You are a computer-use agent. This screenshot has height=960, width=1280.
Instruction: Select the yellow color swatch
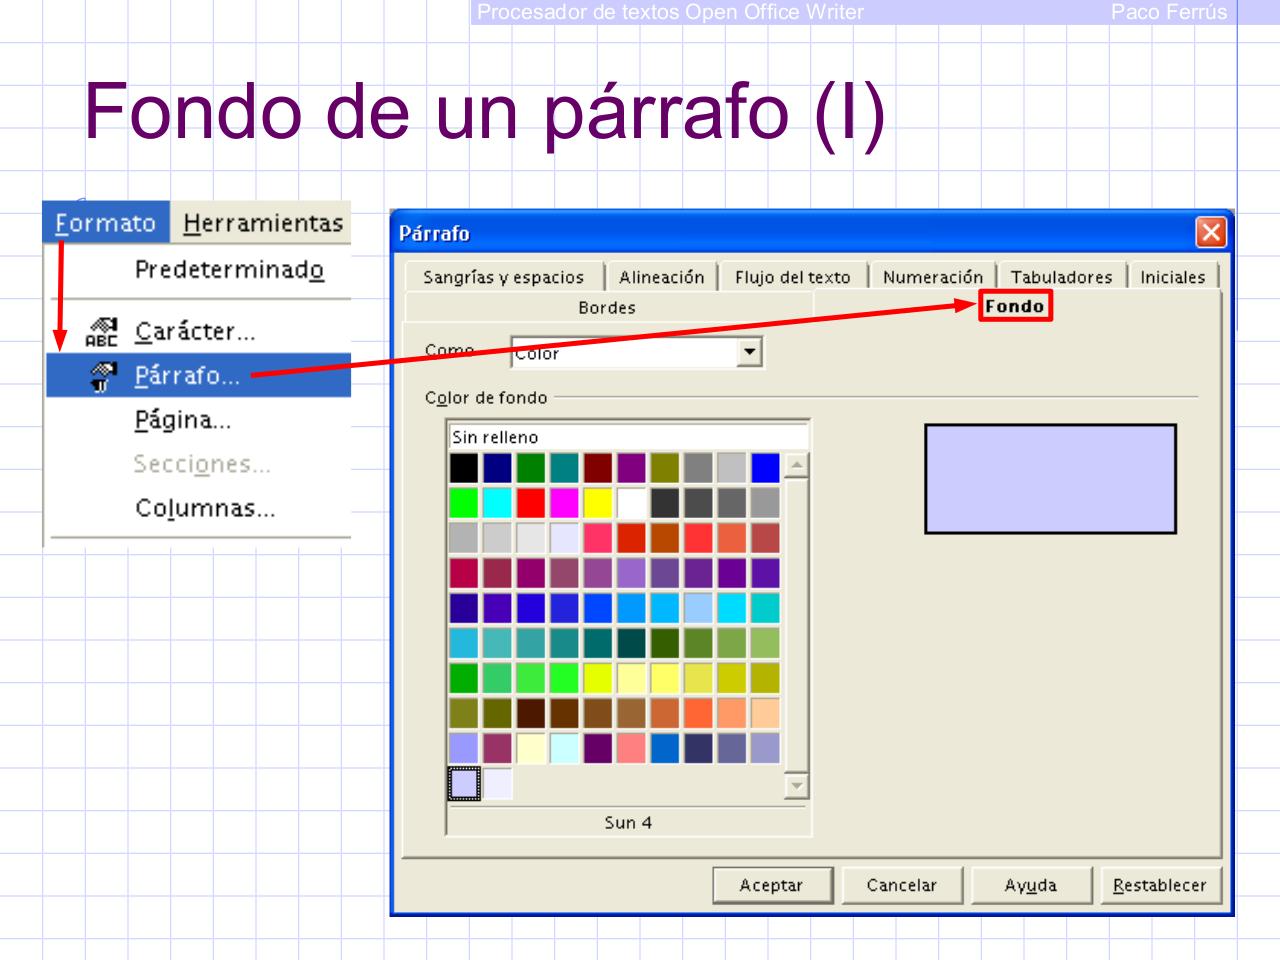coord(596,499)
